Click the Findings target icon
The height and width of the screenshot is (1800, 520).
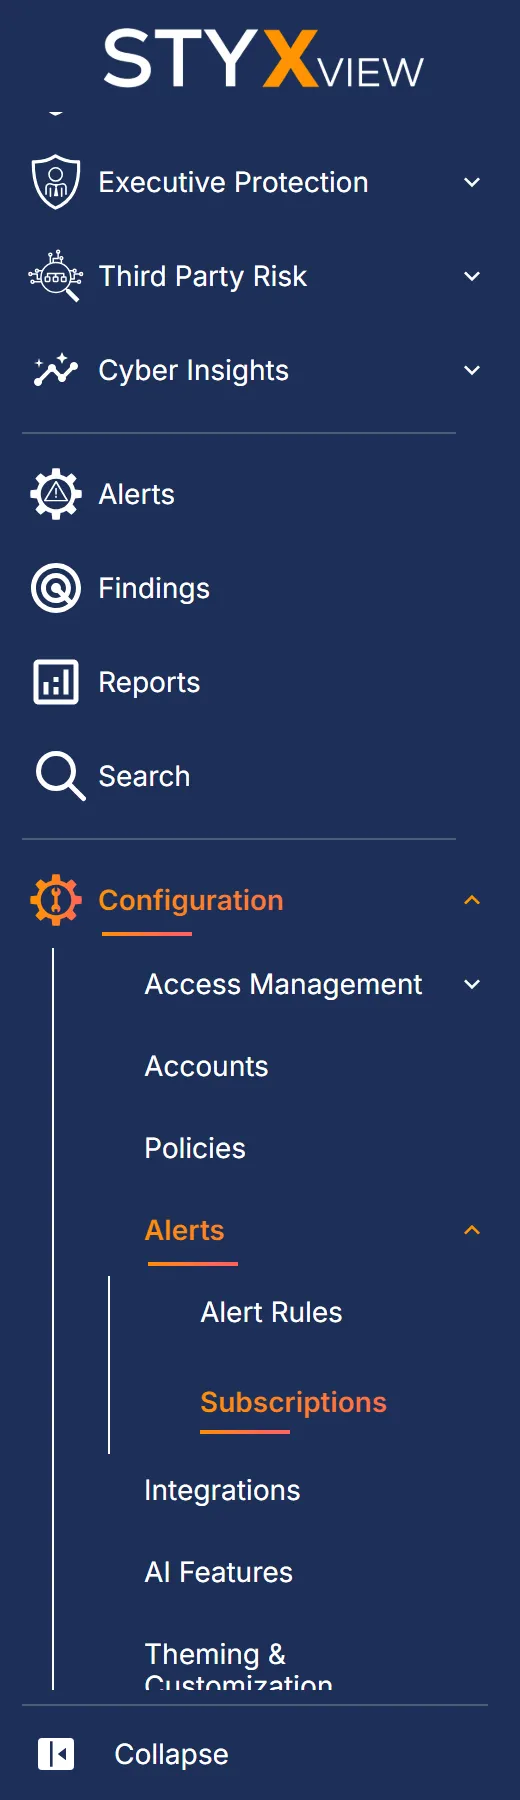tap(56, 588)
